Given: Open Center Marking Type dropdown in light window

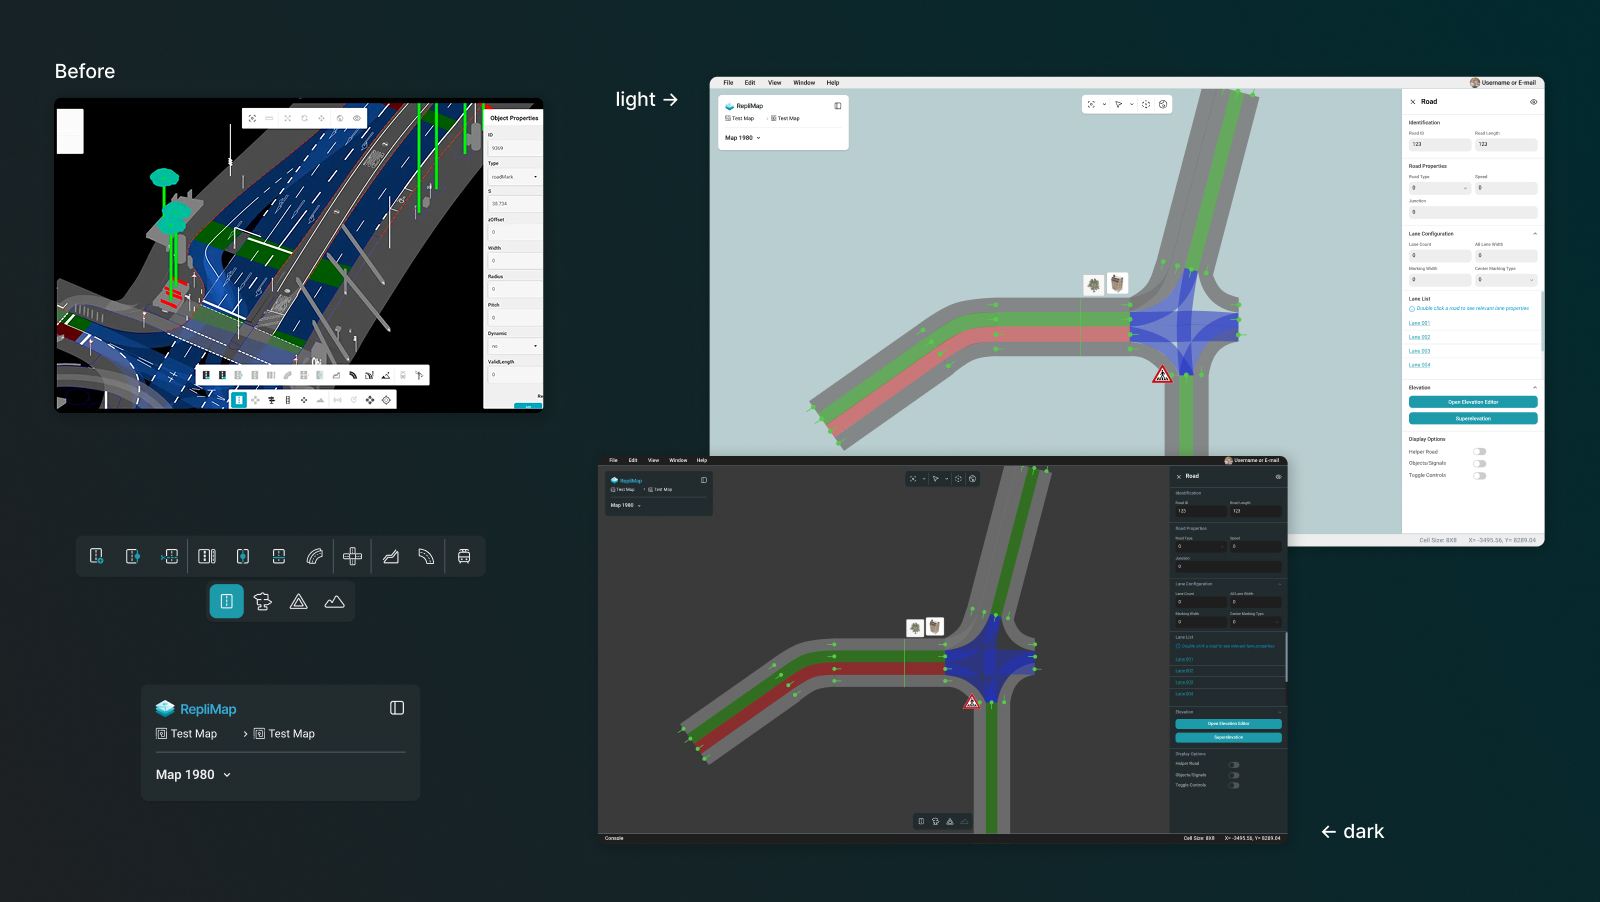Looking at the screenshot, I should tap(1506, 280).
